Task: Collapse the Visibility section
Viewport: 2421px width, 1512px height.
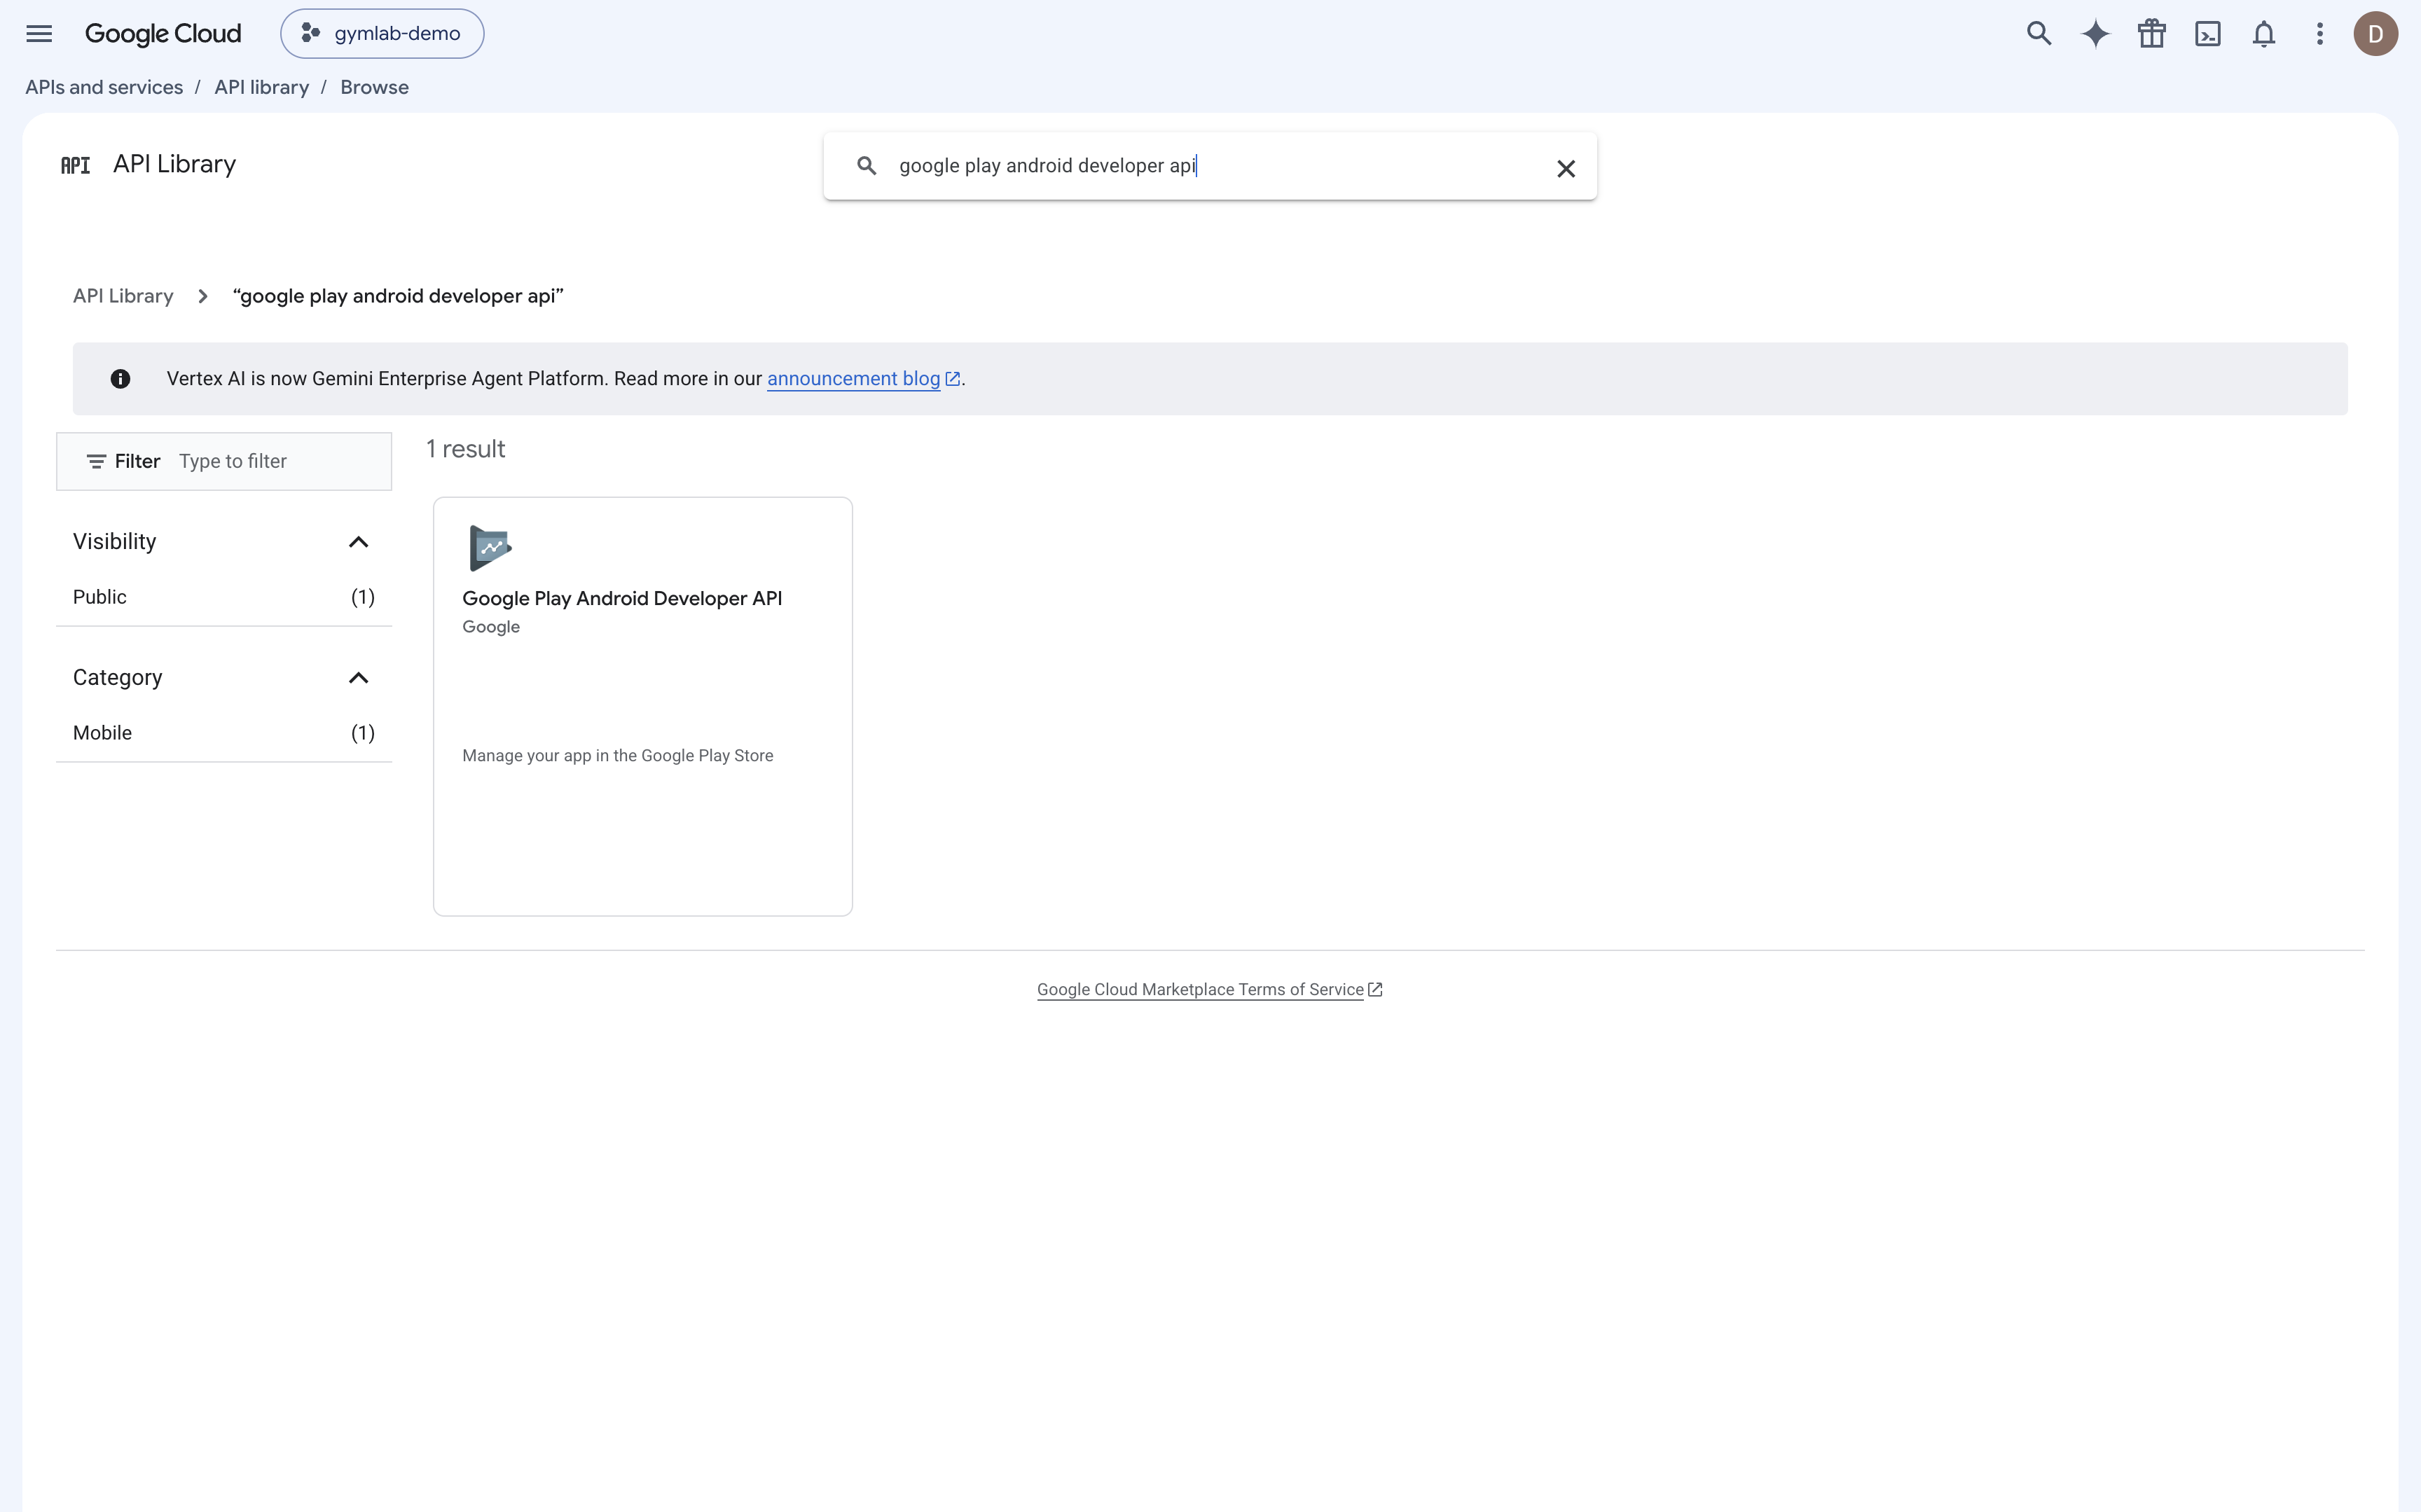Action: (358, 541)
